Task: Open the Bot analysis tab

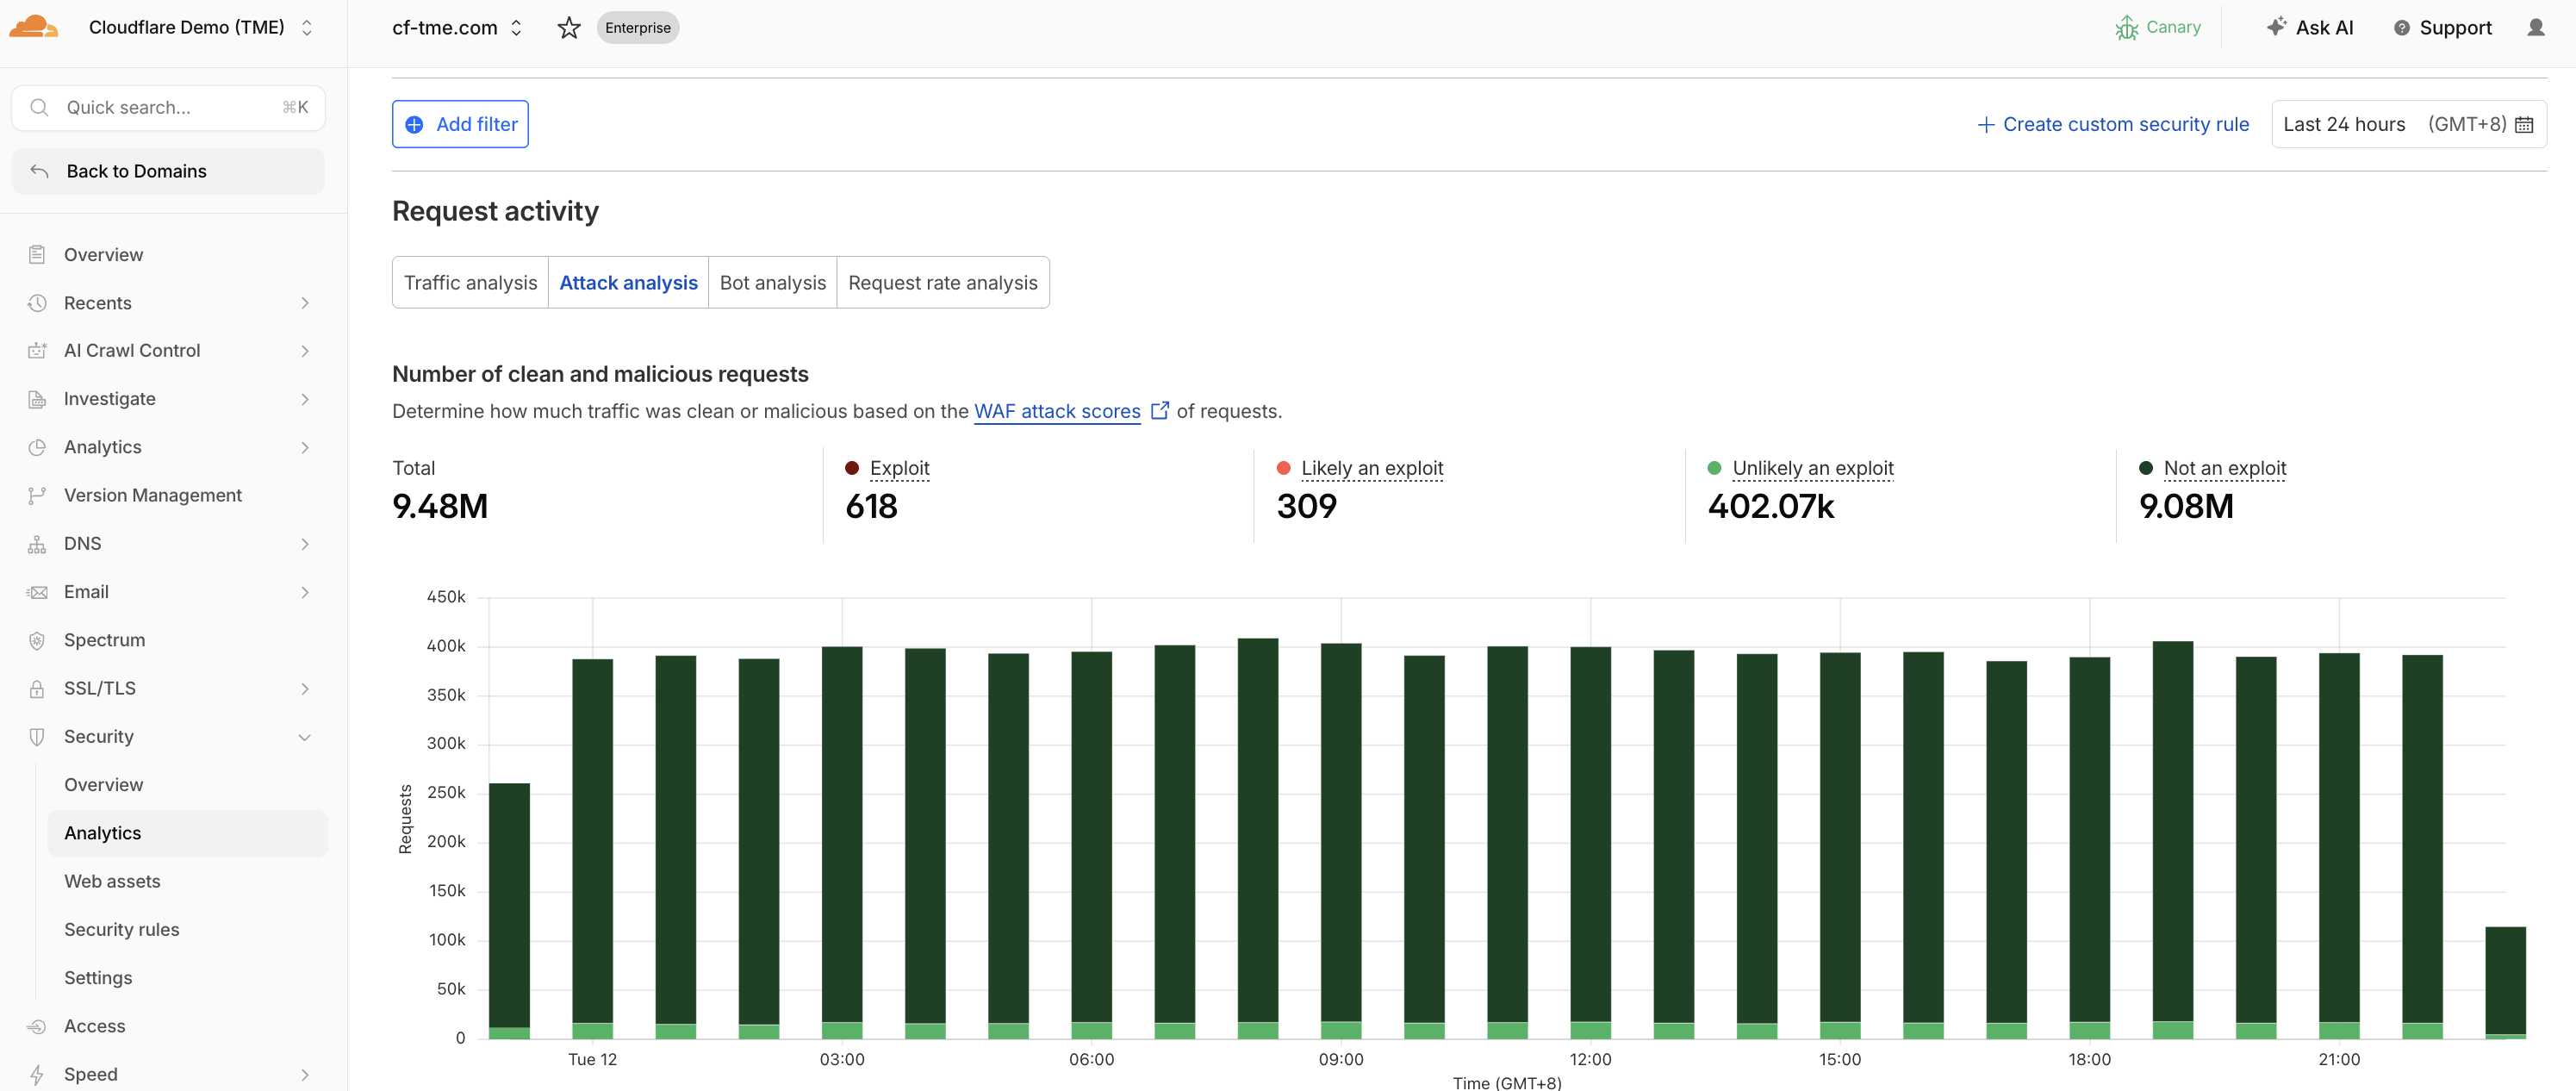Action: coord(773,283)
